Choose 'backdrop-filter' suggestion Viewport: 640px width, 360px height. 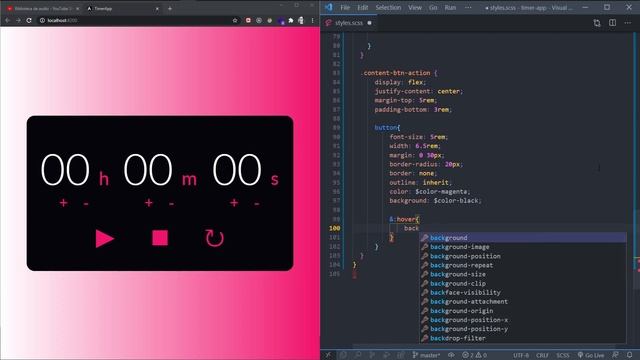(523, 338)
